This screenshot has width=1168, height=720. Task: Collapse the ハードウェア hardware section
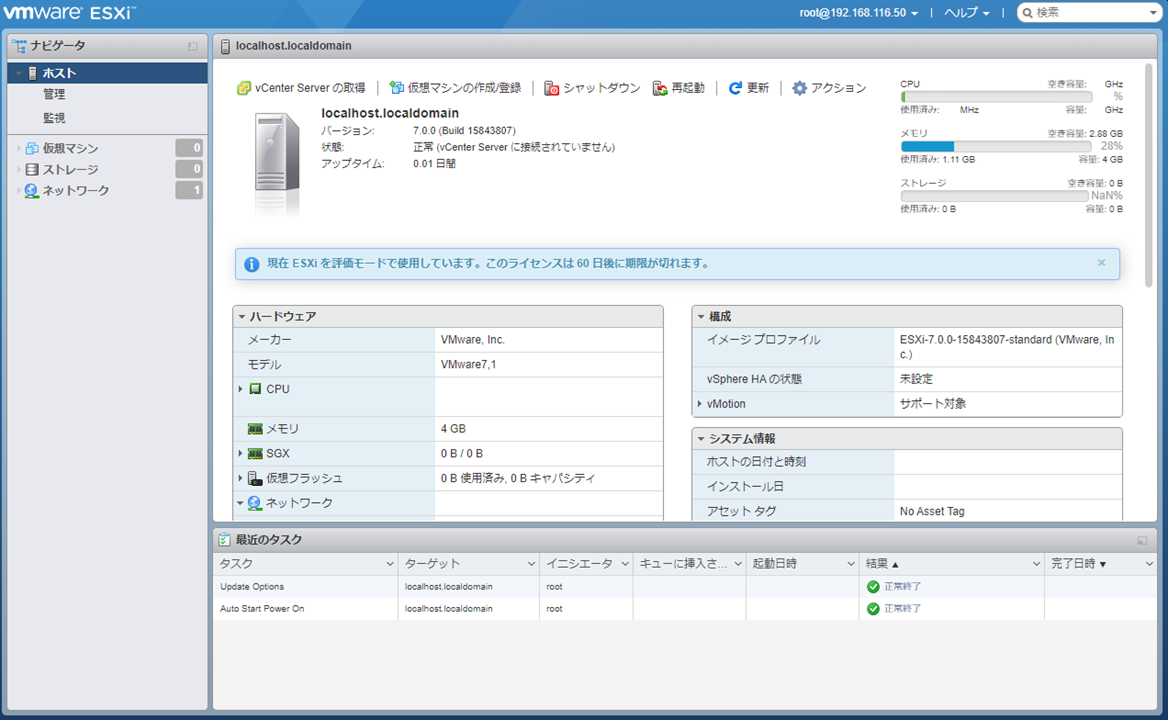point(241,316)
